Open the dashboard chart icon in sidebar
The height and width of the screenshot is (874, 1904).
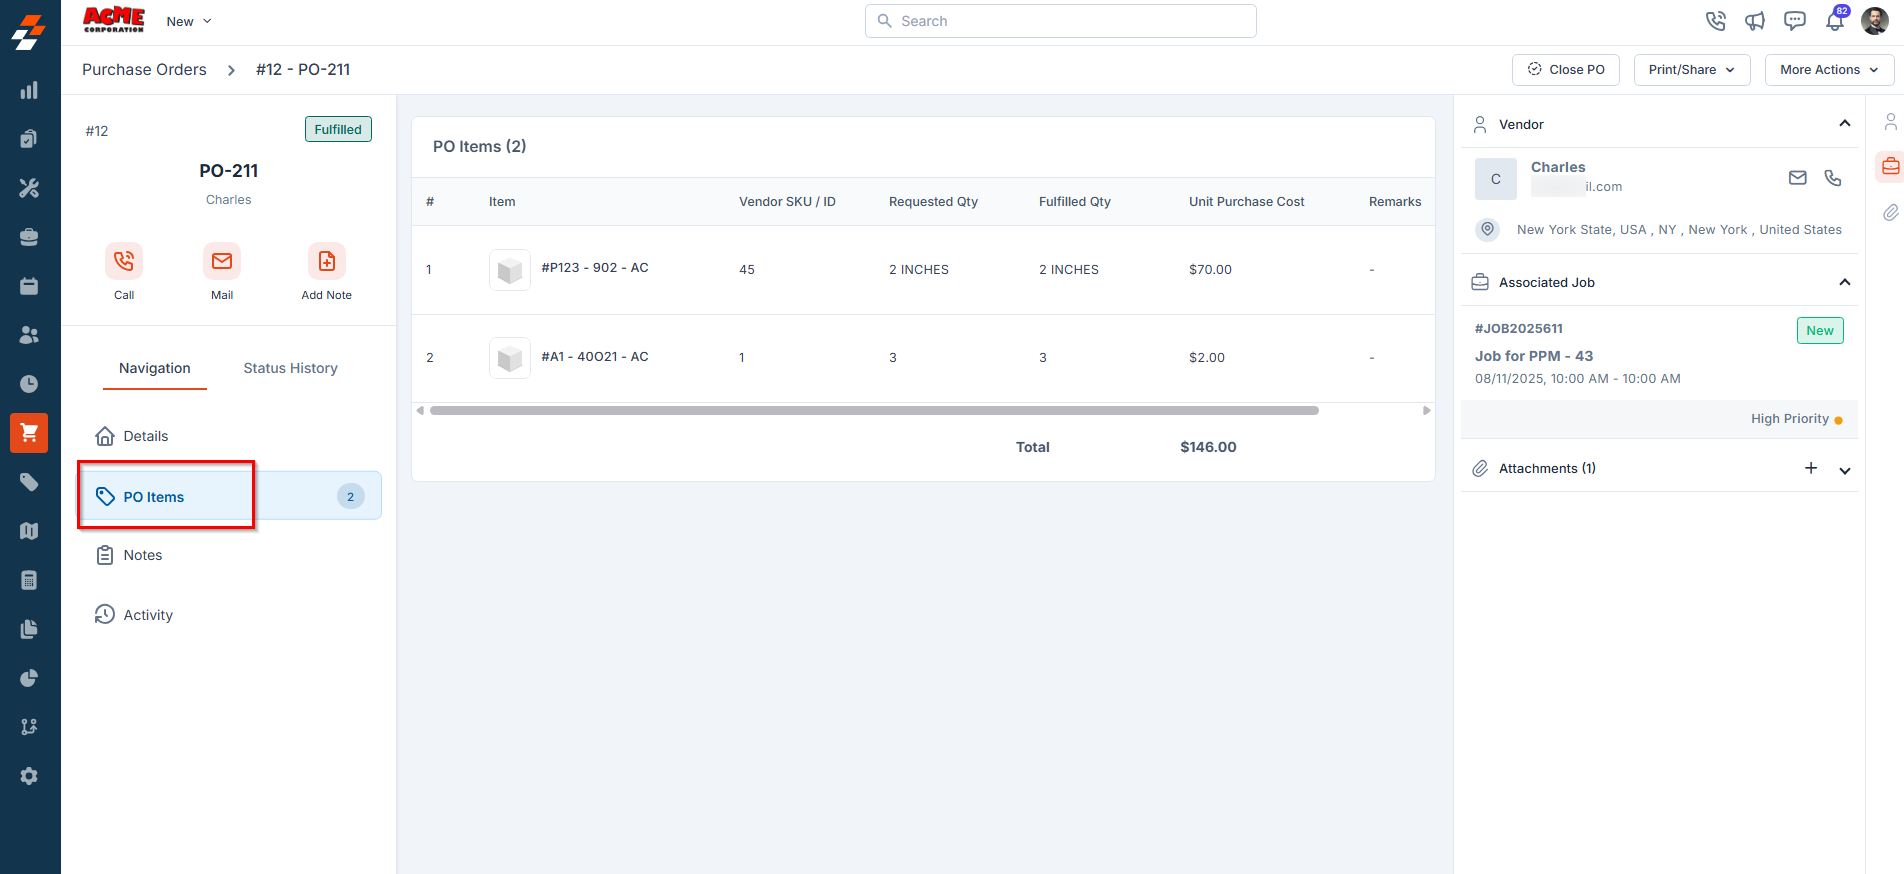[x=29, y=90]
